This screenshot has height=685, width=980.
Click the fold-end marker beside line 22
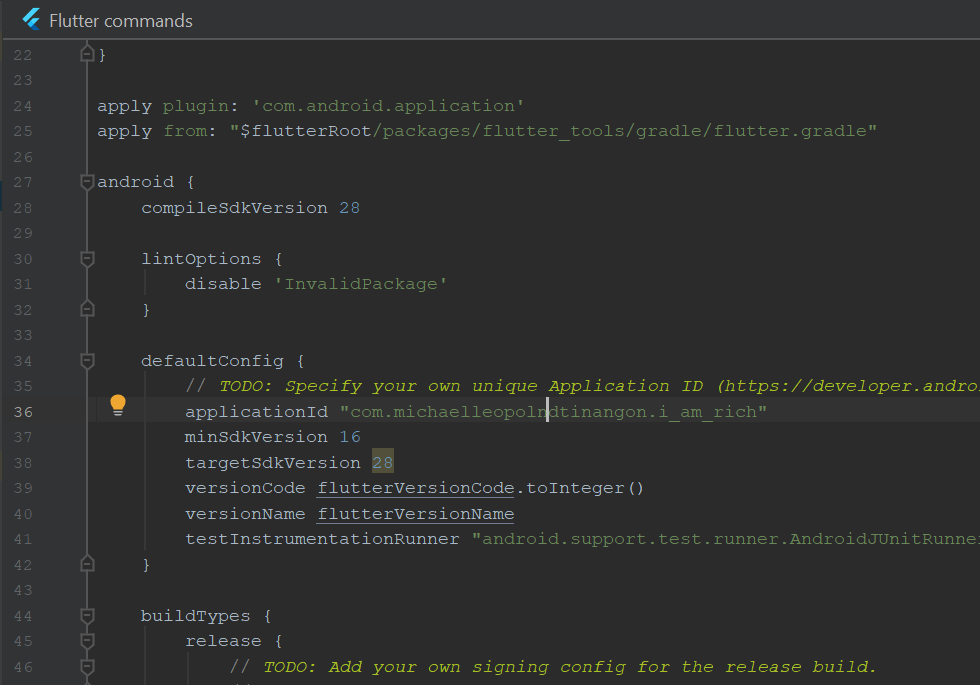tap(86, 54)
